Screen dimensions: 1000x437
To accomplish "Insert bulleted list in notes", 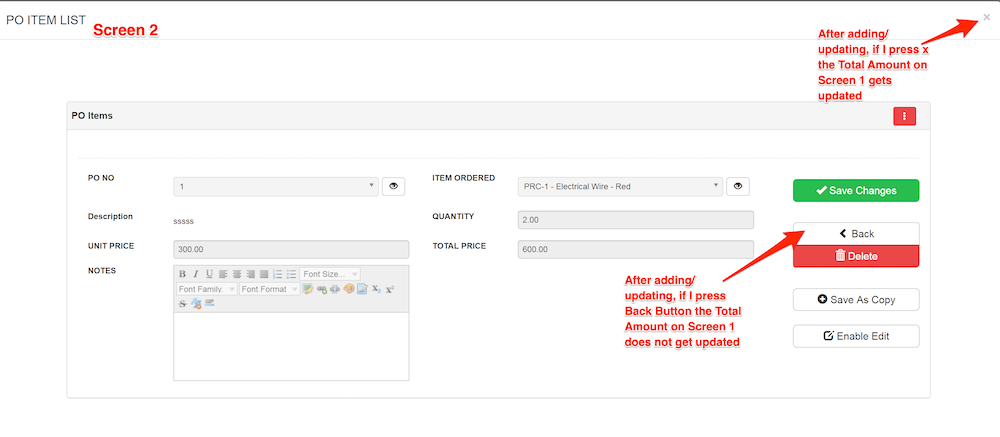I will click(291, 274).
